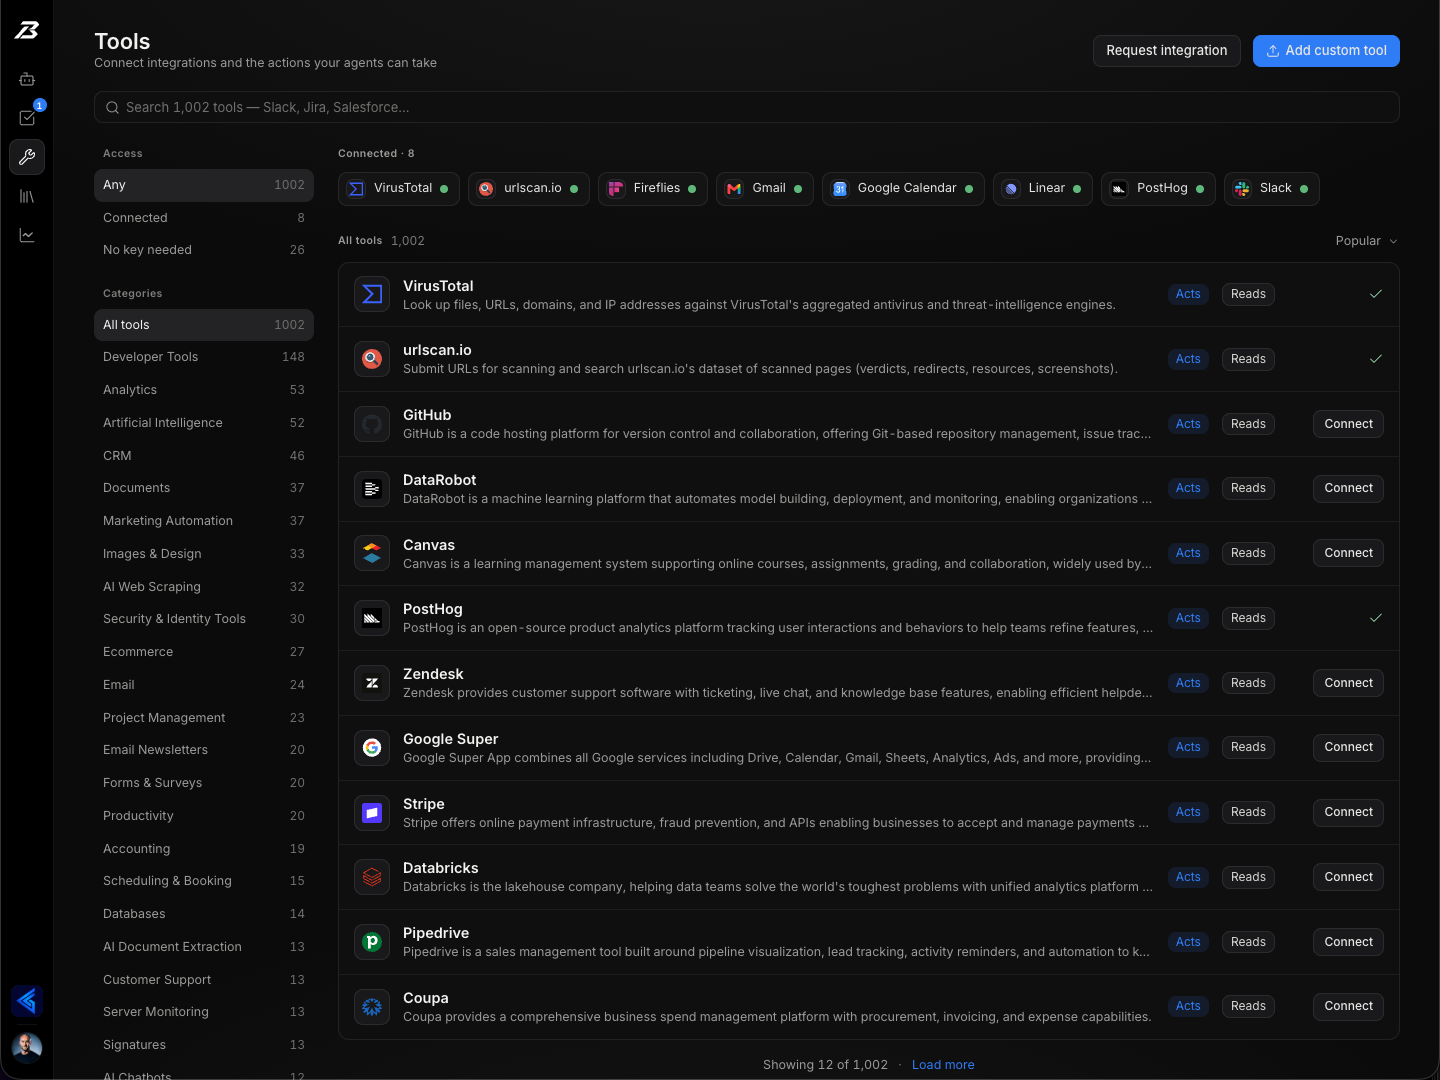Click the Pipedrive logo icon
This screenshot has width=1440, height=1080.
pyautogui.click(x=372, y=942)
